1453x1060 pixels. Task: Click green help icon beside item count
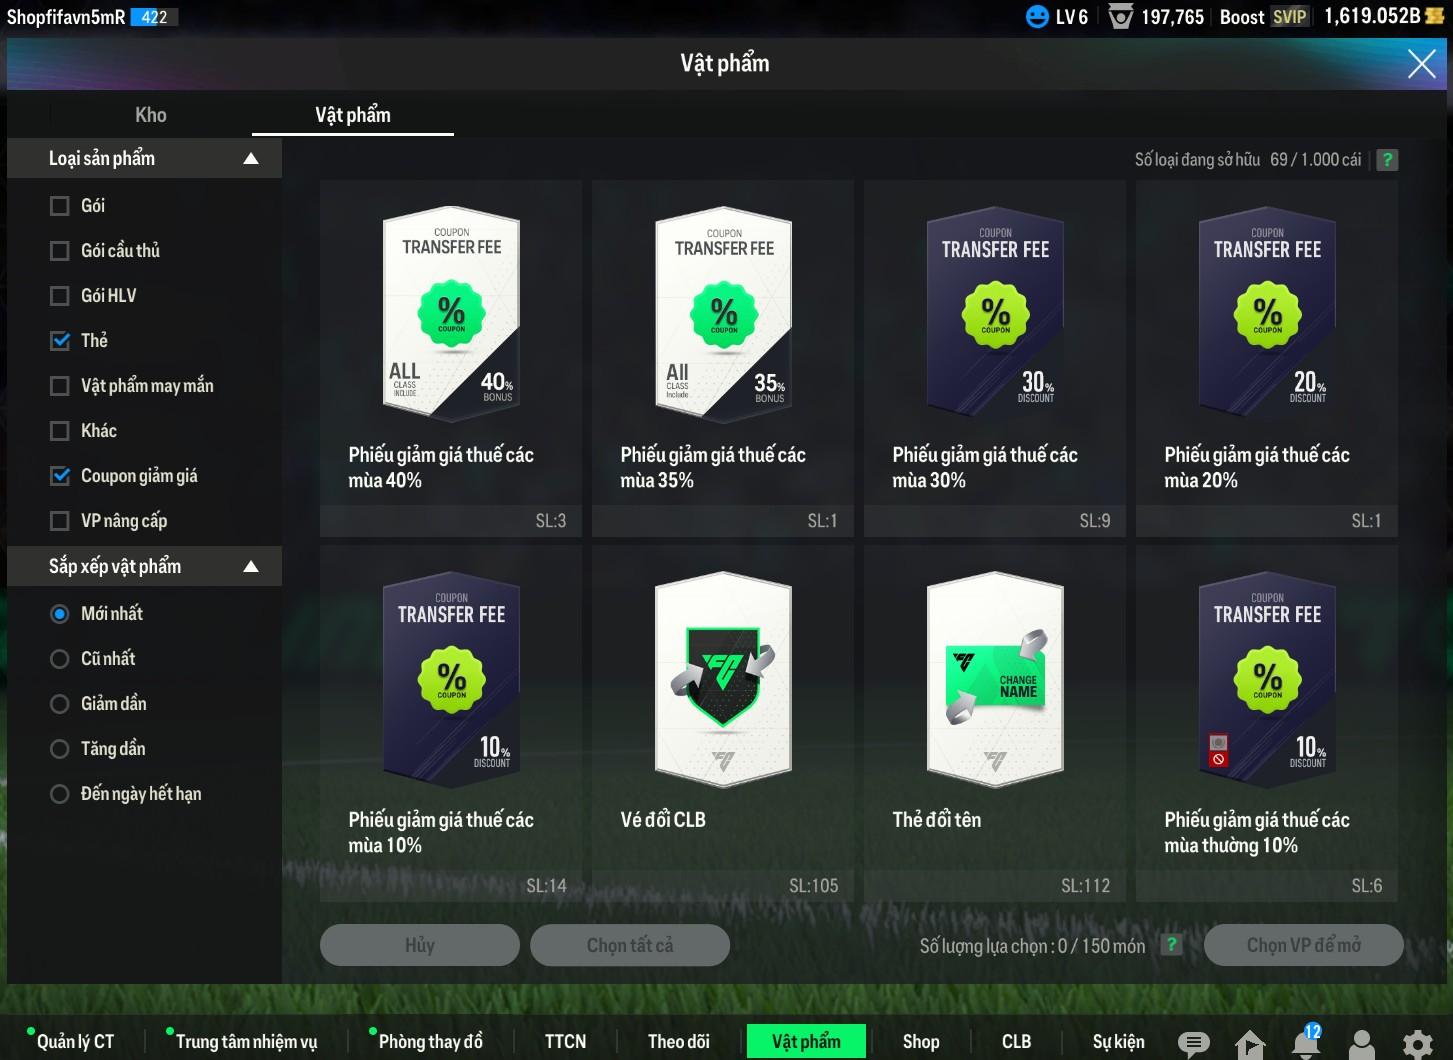[x=1387, y=160]
